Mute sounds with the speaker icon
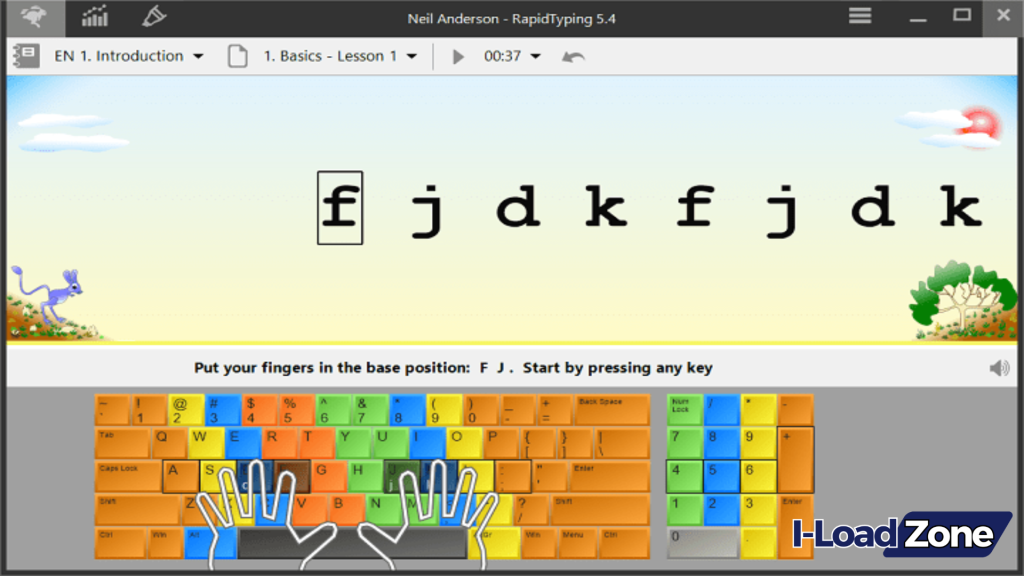1024x576 pixels. point(998,367)
